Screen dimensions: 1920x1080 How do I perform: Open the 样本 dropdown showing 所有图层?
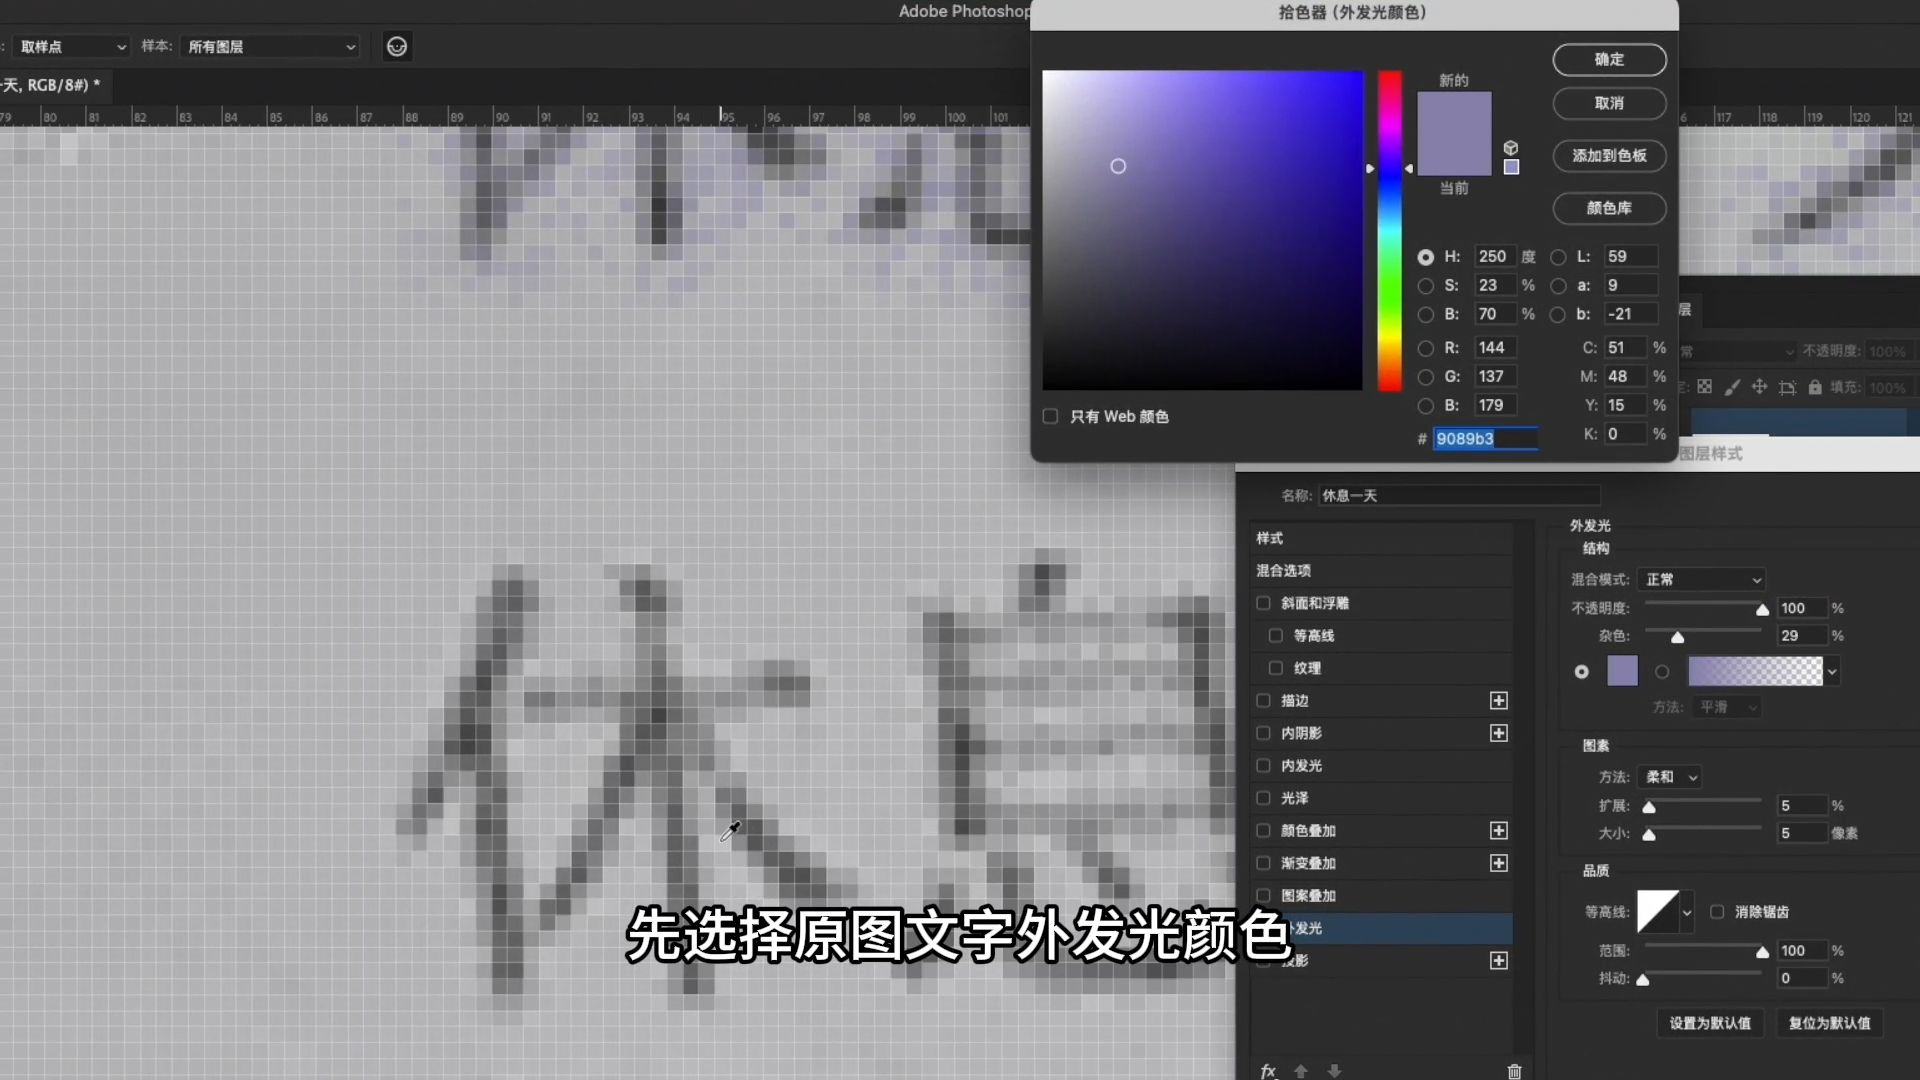click(x=270, y=47)
